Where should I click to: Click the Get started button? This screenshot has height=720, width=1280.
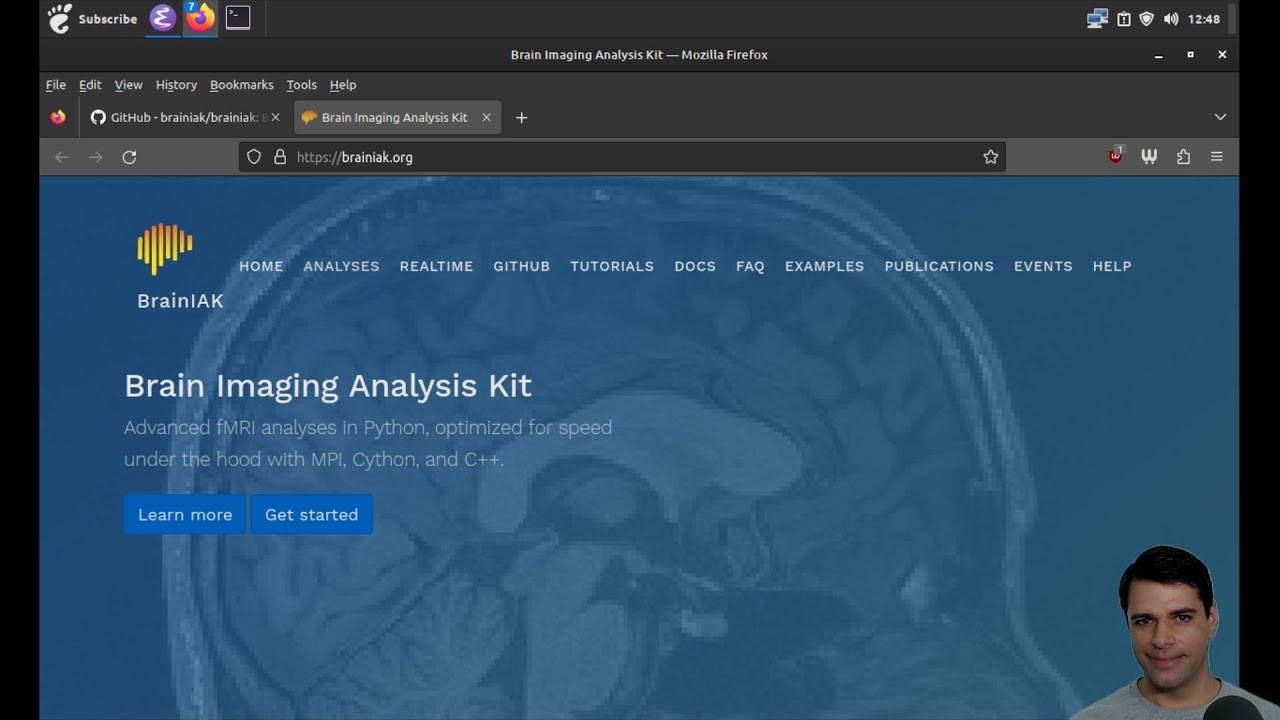click(x=311, y=514)
